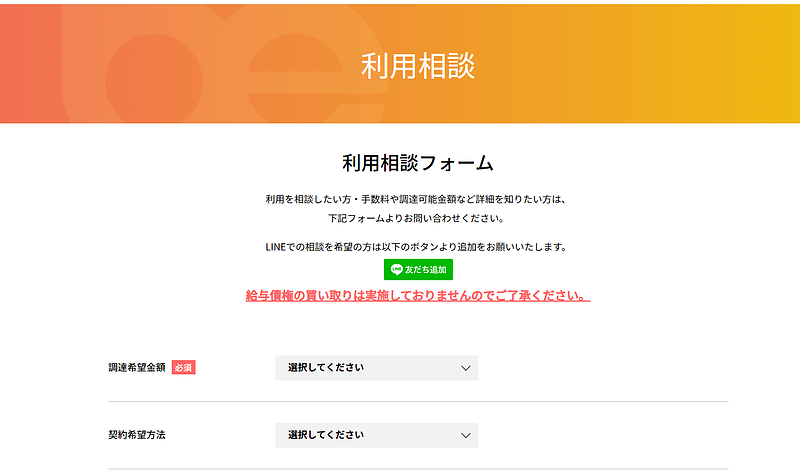Click the 利用相談フォーム heading

(418, 162)
